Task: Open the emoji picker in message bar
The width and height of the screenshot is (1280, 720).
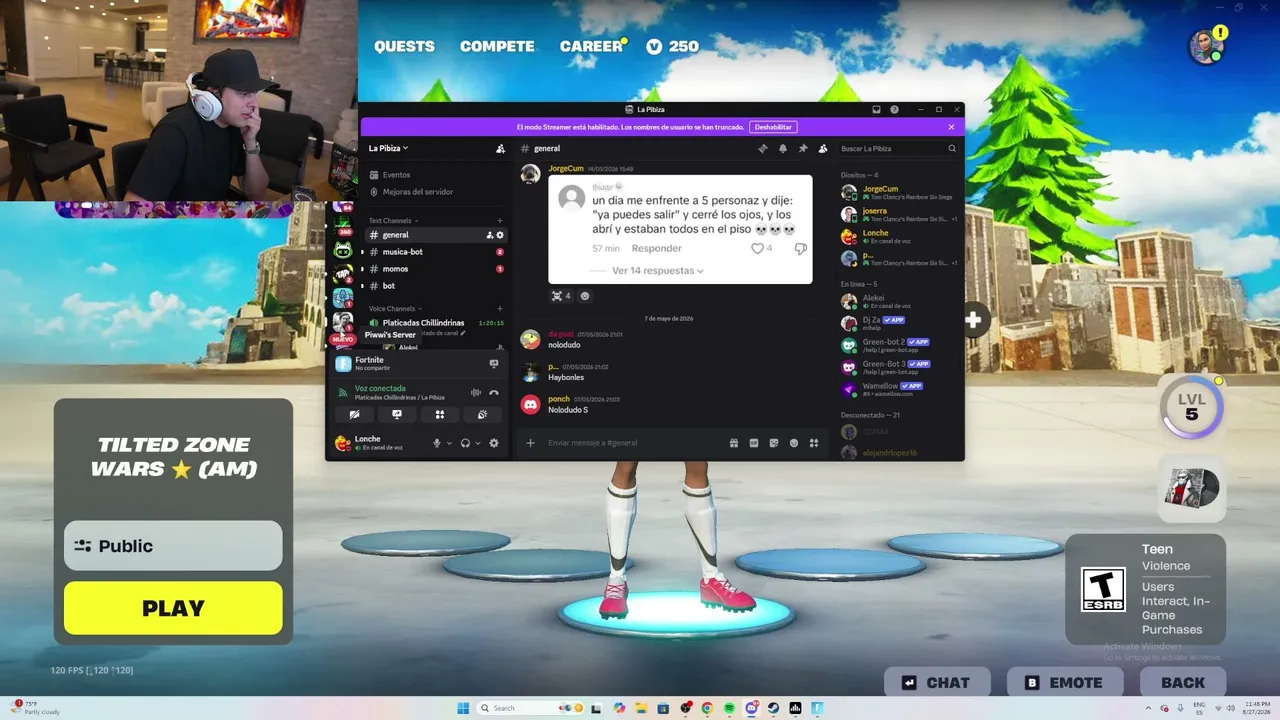Action: 794,443
